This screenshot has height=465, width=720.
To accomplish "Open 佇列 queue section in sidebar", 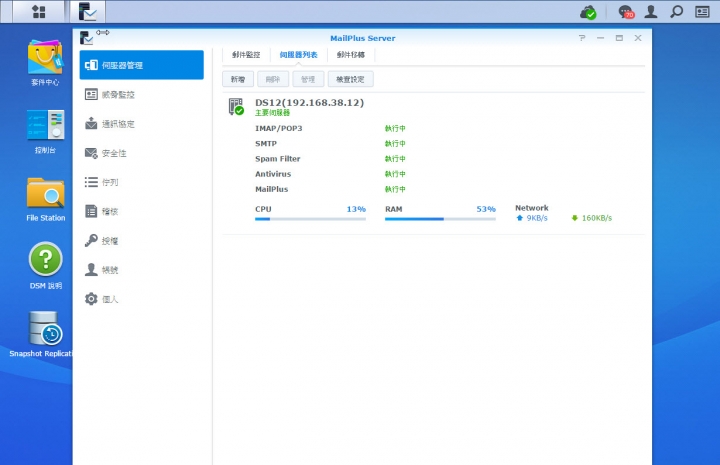I will tap(141, 182).
